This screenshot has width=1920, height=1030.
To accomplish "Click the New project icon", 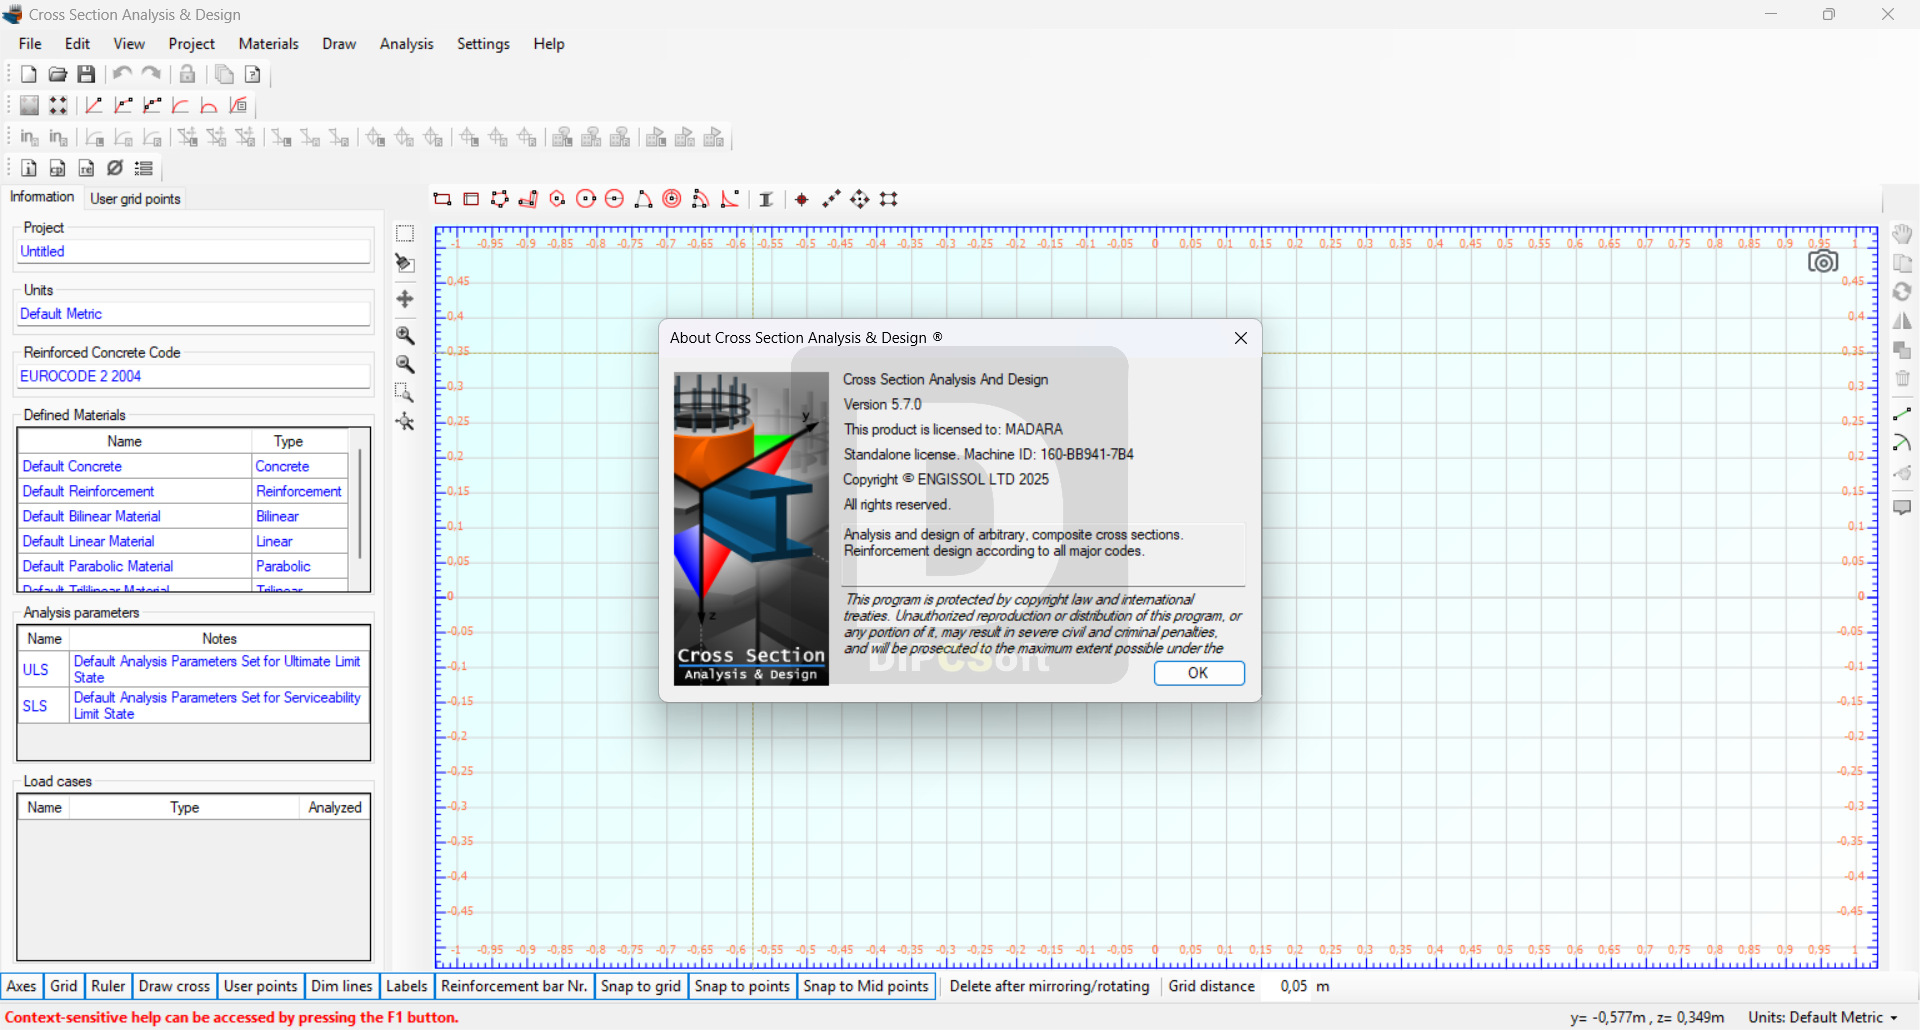I will (29, 74).
